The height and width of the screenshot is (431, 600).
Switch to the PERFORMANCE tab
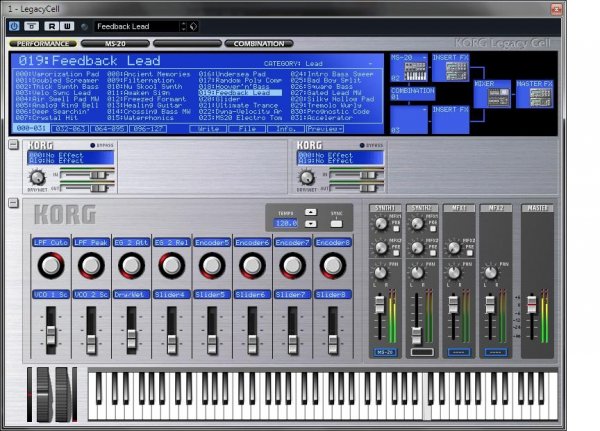(x=43, y=44)
